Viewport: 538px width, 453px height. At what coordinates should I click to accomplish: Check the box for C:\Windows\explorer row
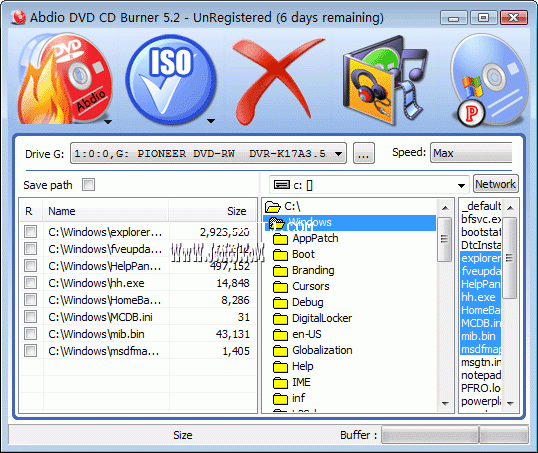point(31,232)
